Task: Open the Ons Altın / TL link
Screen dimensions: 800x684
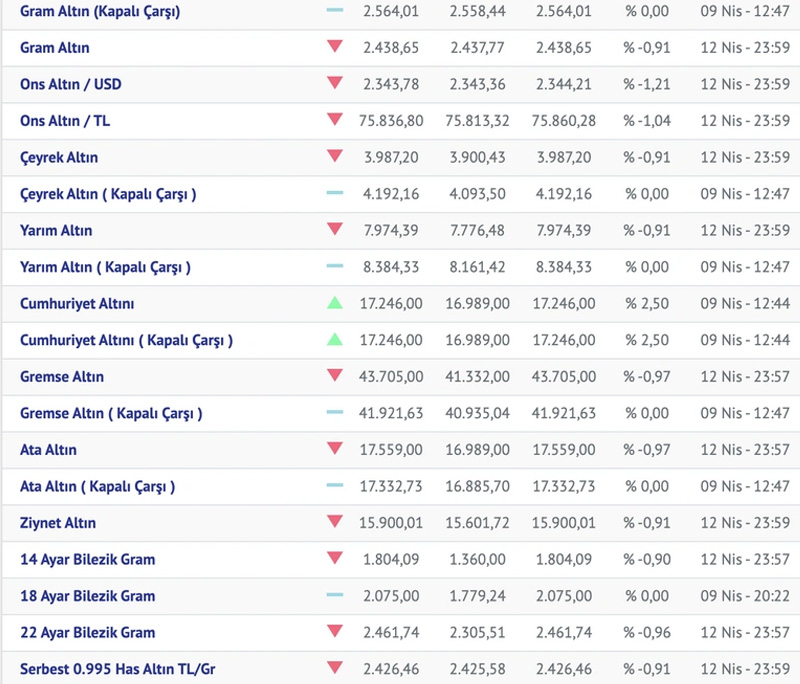Action: point(66,121)
